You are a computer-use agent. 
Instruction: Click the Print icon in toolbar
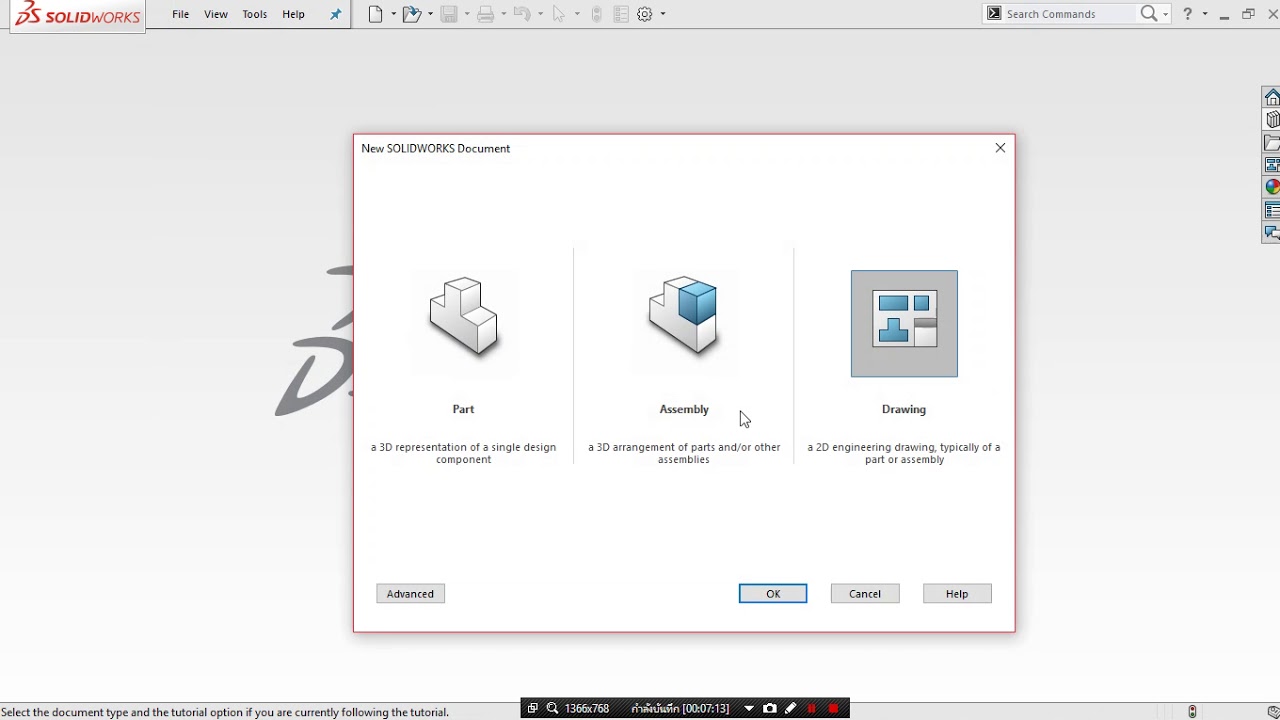click(486, 14)
